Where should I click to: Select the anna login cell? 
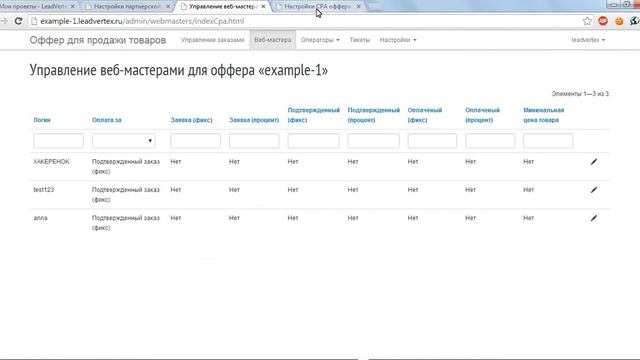(x=40, y=218)
